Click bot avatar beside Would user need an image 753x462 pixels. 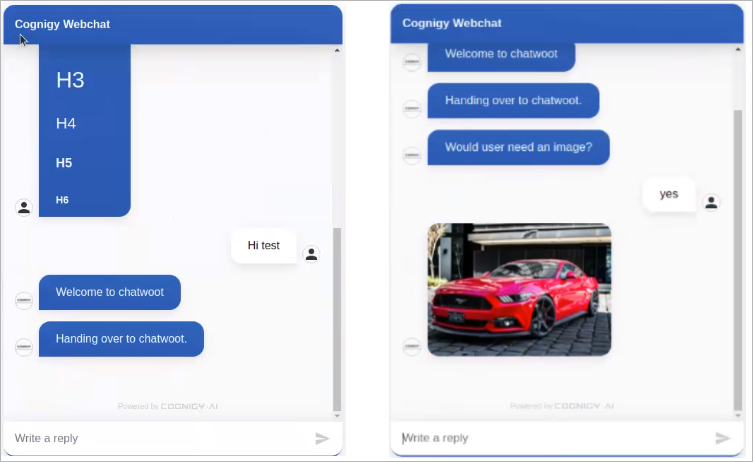point(412,155)
